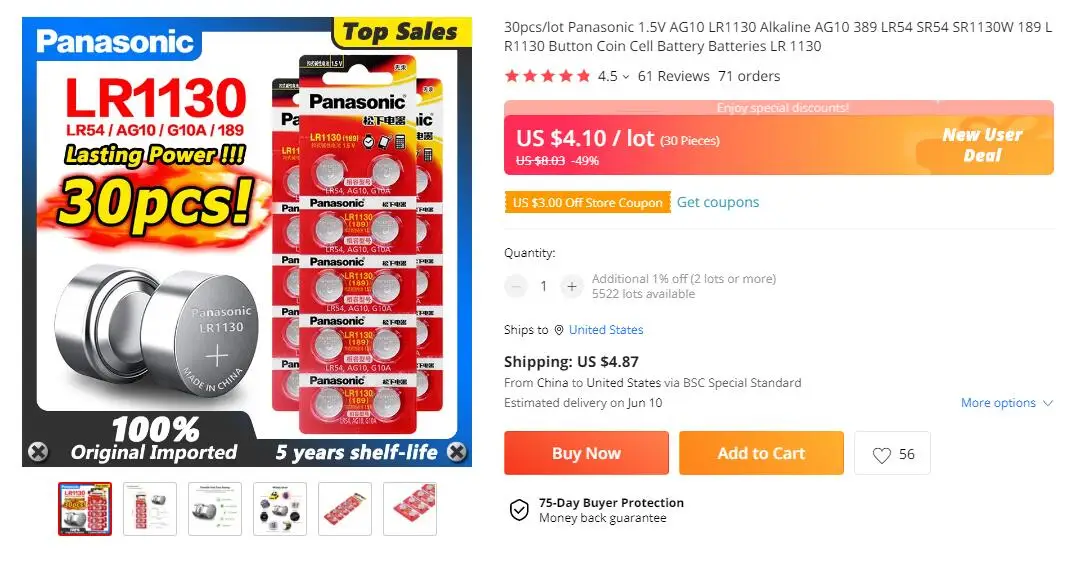Click the heart wishlist icon

coord(881,455)
